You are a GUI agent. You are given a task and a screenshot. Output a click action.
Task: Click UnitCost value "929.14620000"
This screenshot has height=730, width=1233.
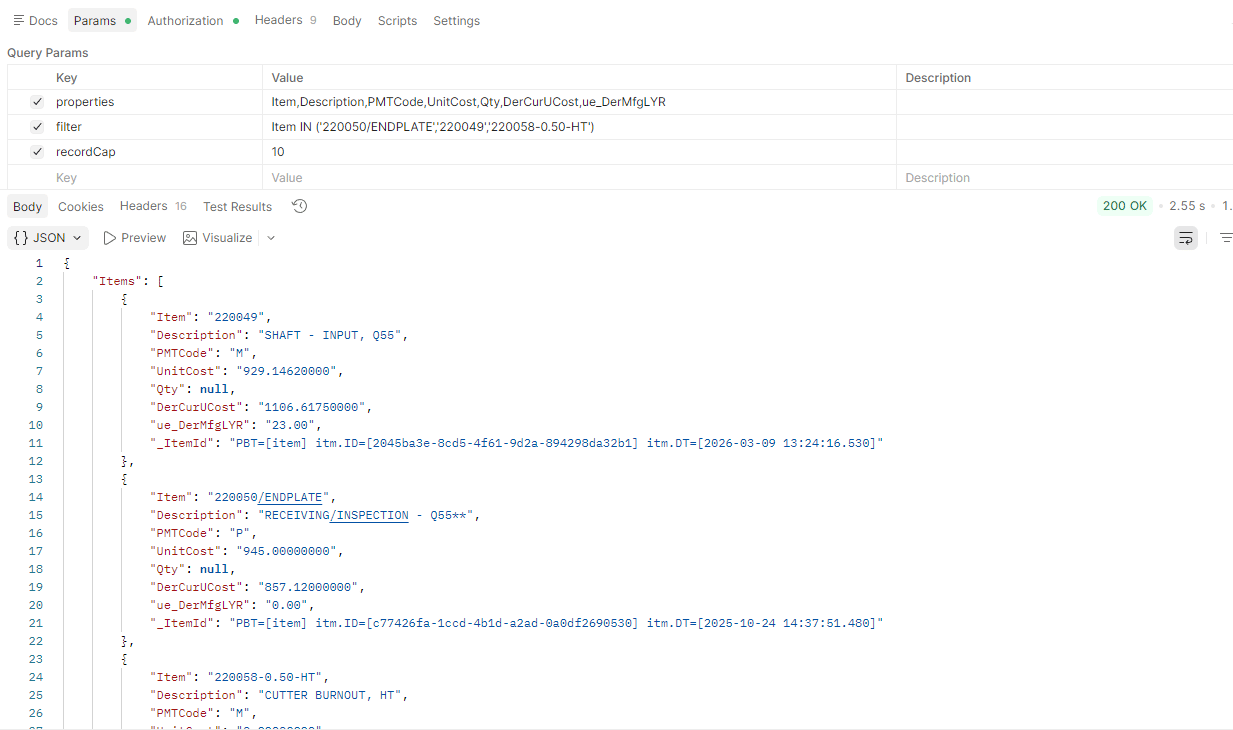point(289,371)
